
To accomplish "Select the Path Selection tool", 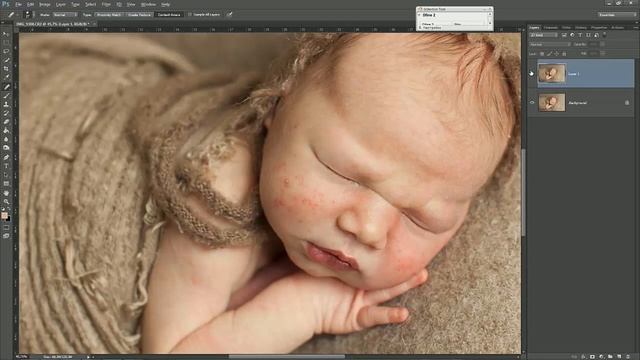I will pos(6,175).
